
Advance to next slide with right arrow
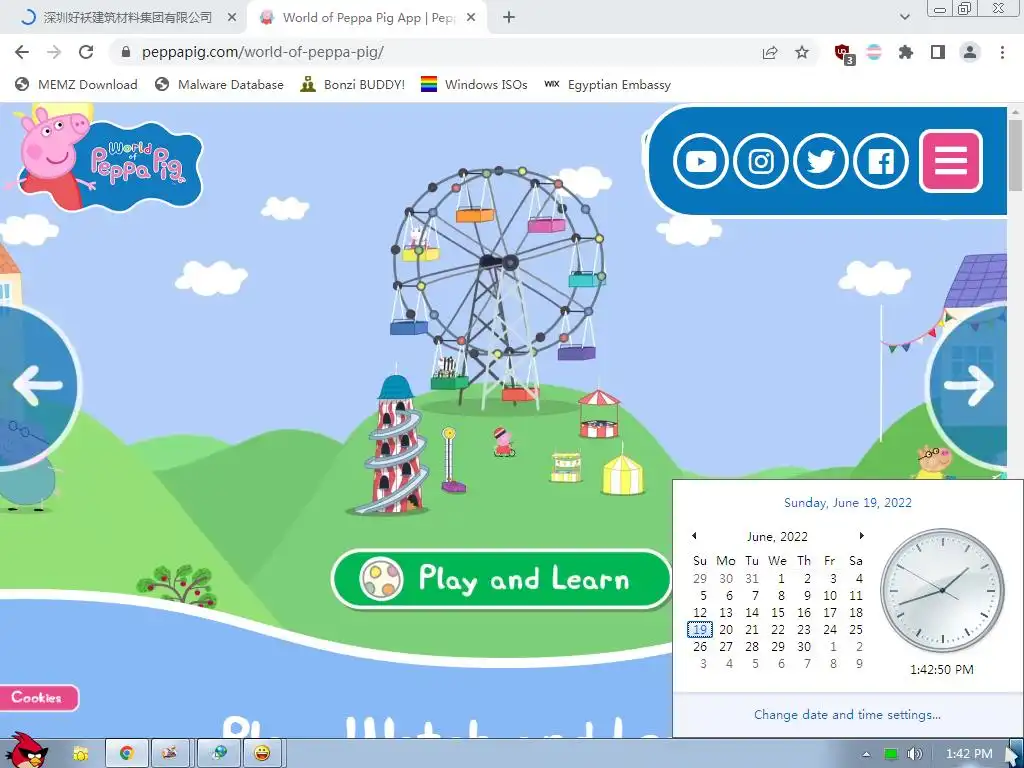(969, 385)
